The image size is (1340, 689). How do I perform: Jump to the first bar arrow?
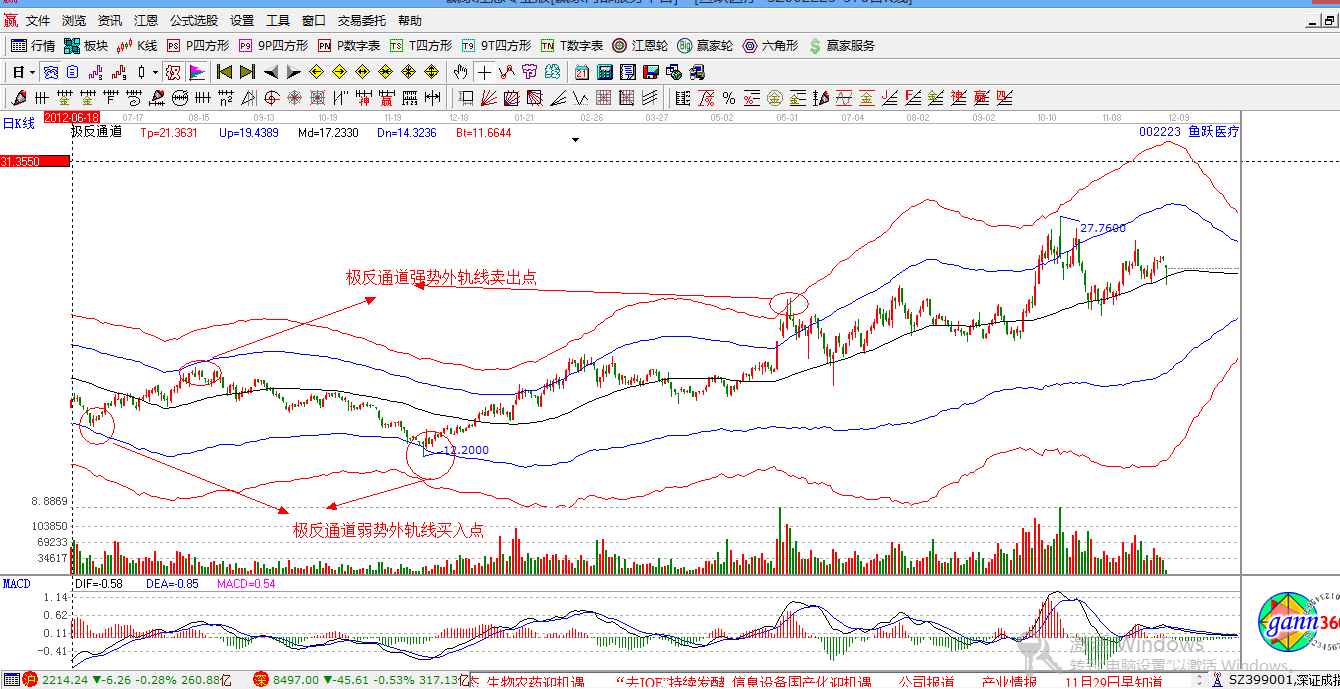(x=224, y=72)
